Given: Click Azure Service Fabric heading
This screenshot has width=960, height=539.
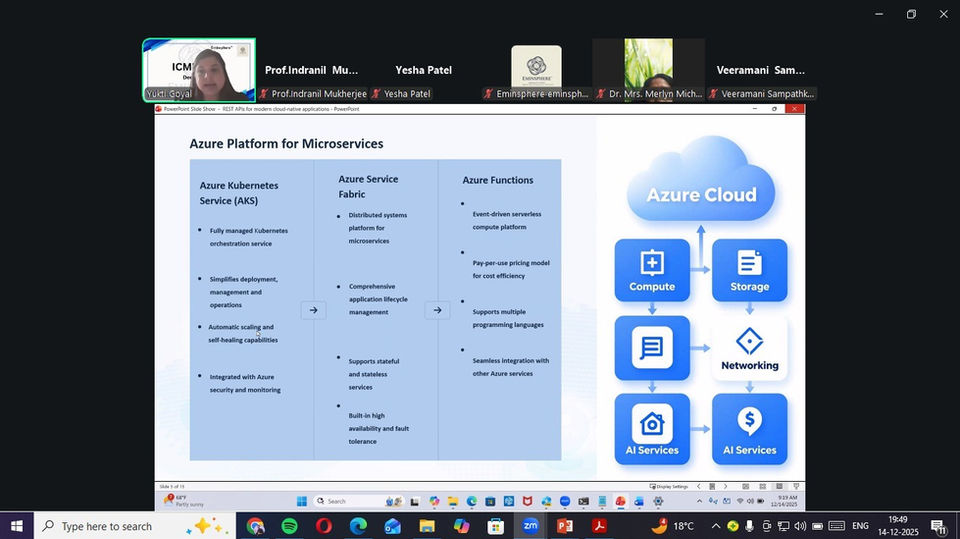Looking at the screenshot, I should (x=368, y=186).
